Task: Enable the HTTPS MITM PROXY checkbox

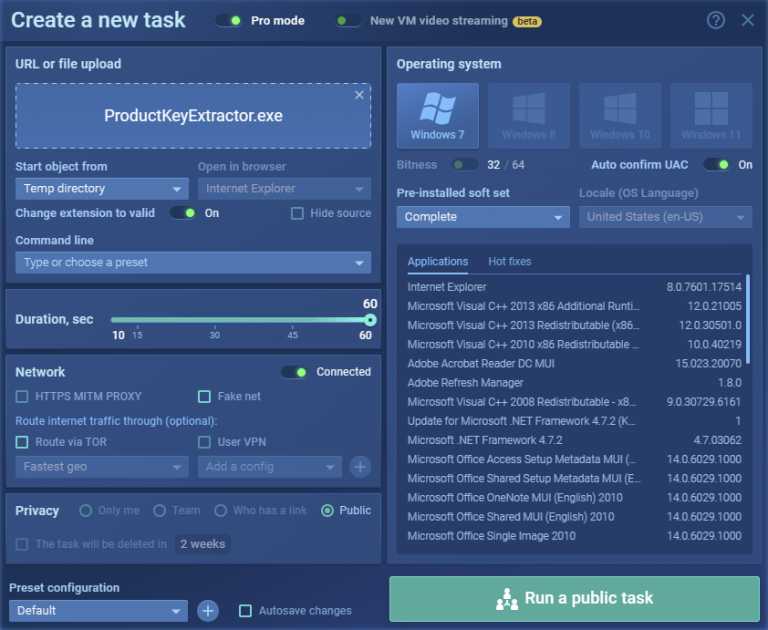Action: (22, 396)
